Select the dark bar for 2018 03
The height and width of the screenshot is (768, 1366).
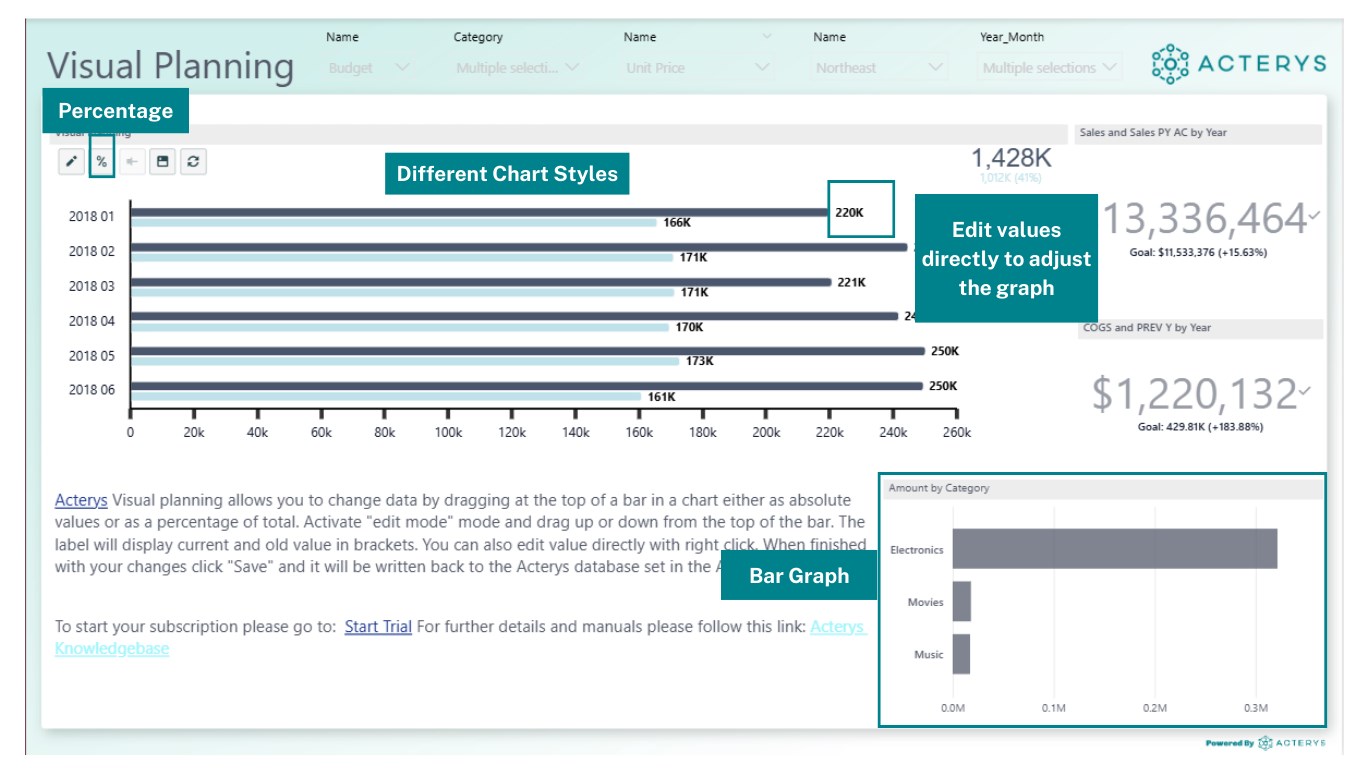coord(481,282)
